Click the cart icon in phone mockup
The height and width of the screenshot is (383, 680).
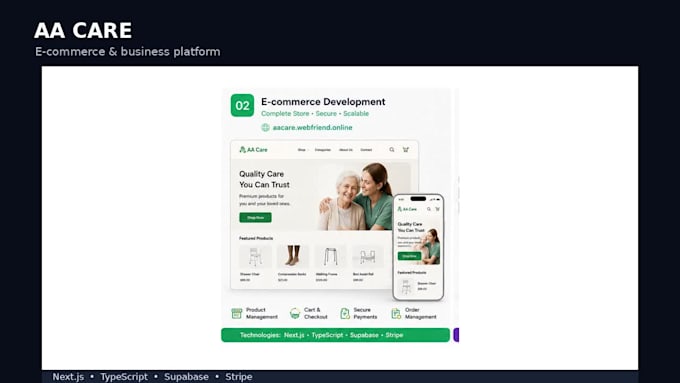(x=437, y=209)
